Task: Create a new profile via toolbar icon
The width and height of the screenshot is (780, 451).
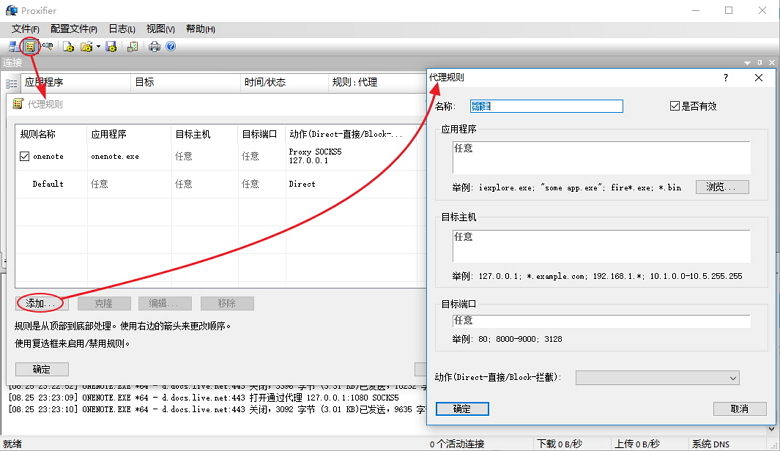Action: pyautogui.click(x=68, y=47)
